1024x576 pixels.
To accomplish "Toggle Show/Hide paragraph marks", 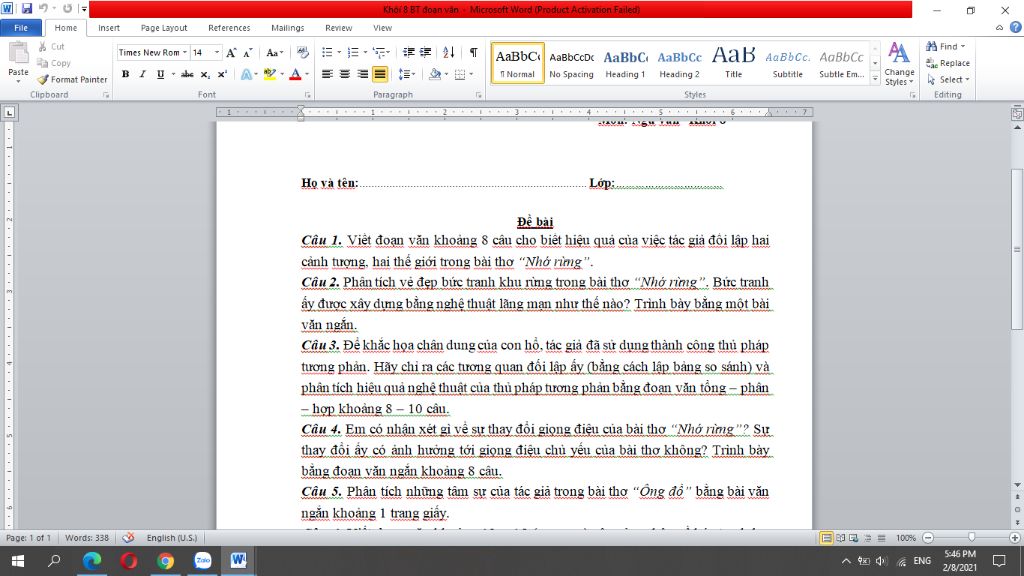I will pos(473,52).
